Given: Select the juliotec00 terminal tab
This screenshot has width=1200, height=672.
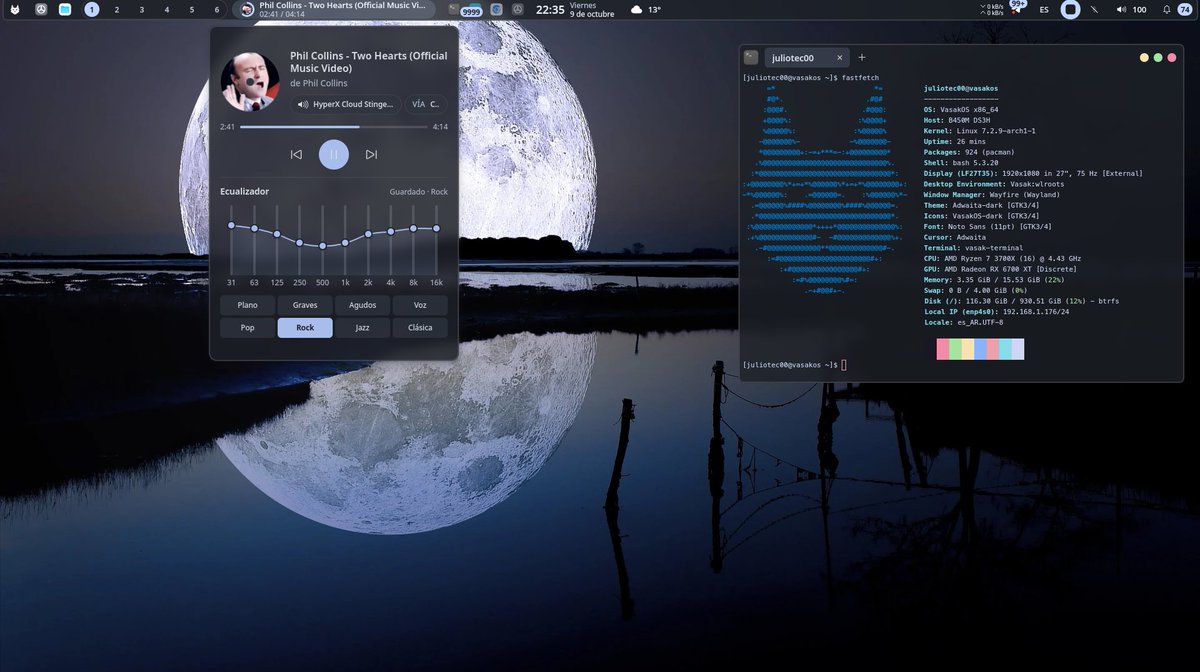Looking at the screenshot, I should tap(805, 58).
